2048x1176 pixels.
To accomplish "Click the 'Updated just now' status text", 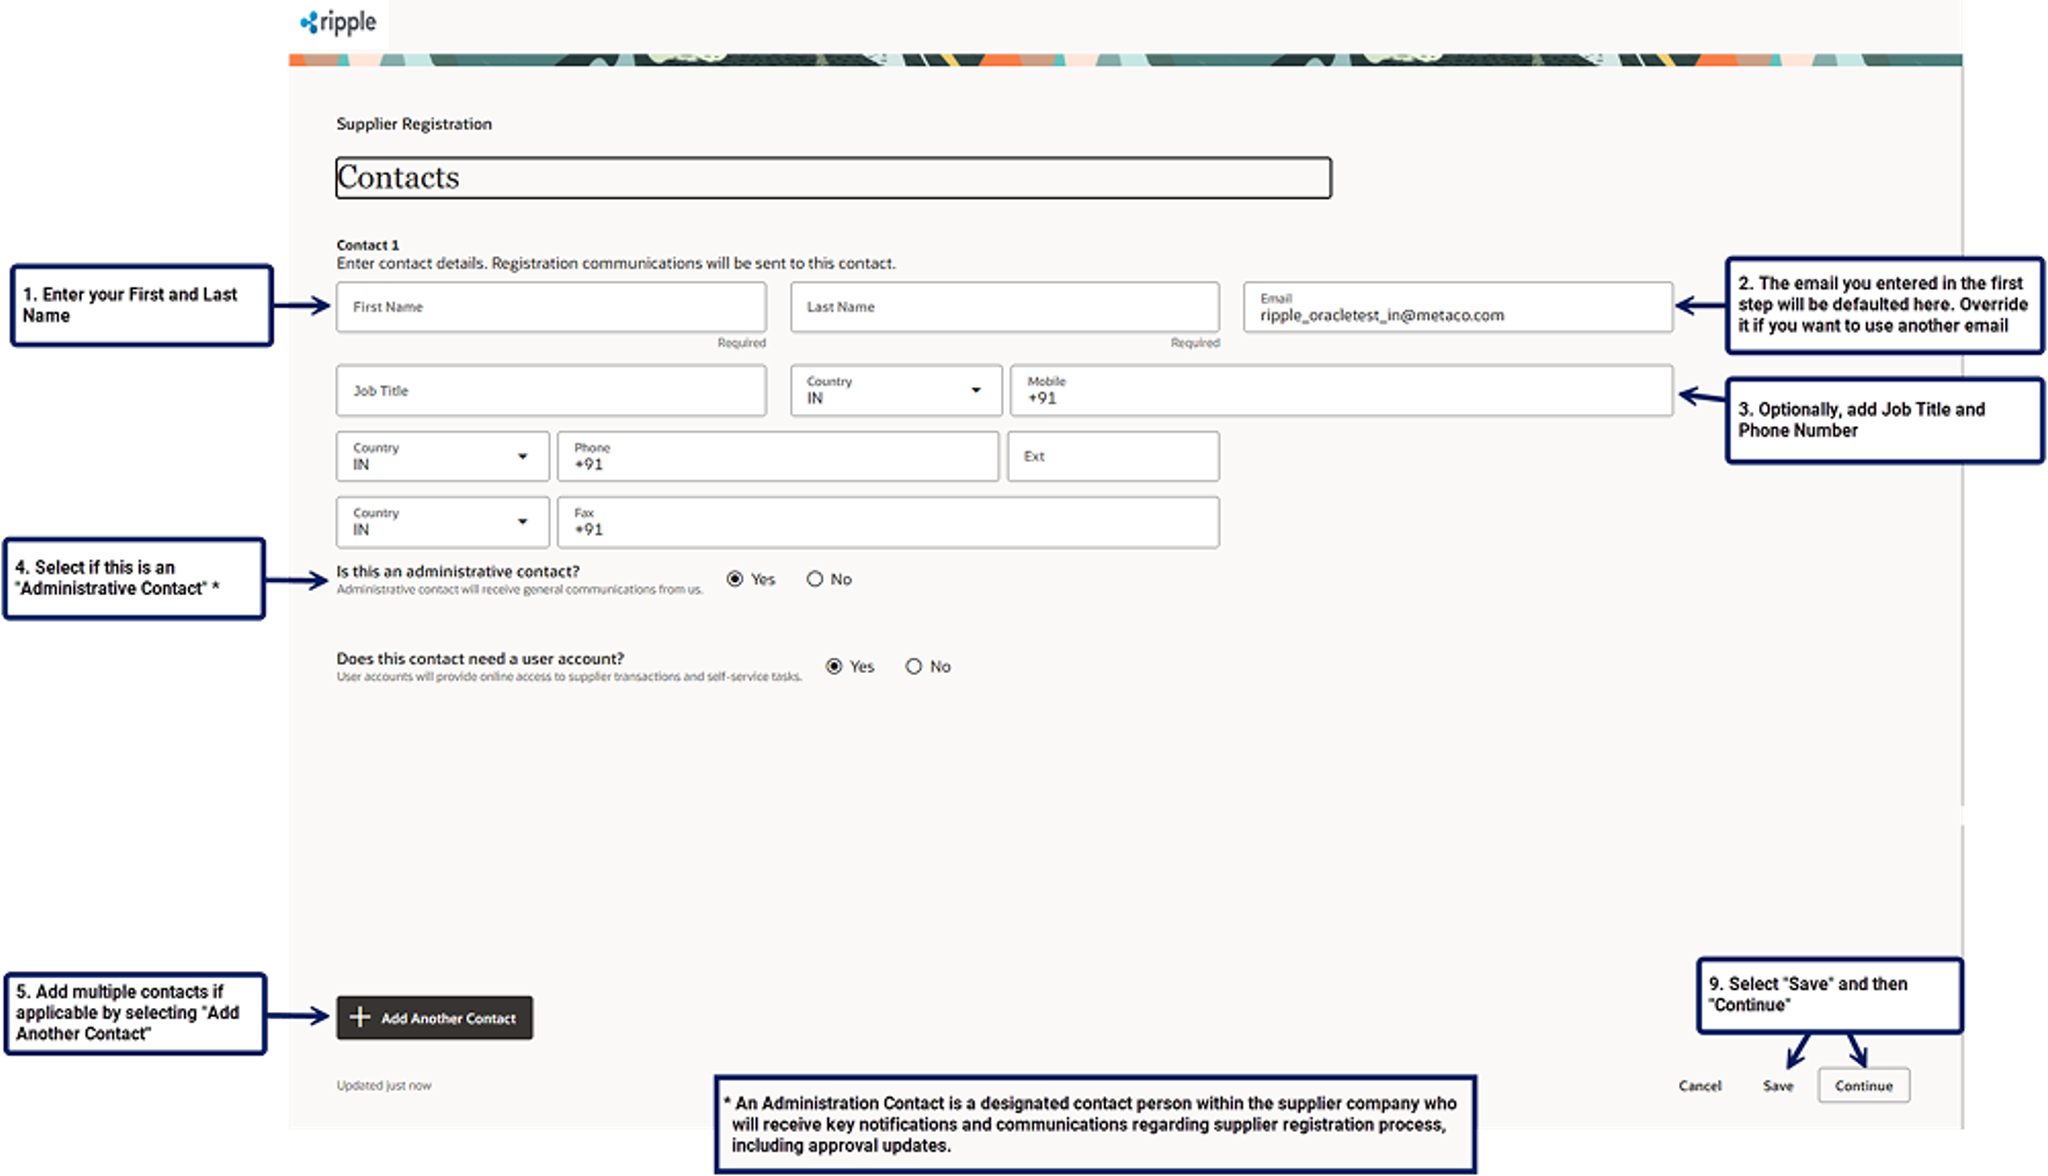I will 384,1085.
